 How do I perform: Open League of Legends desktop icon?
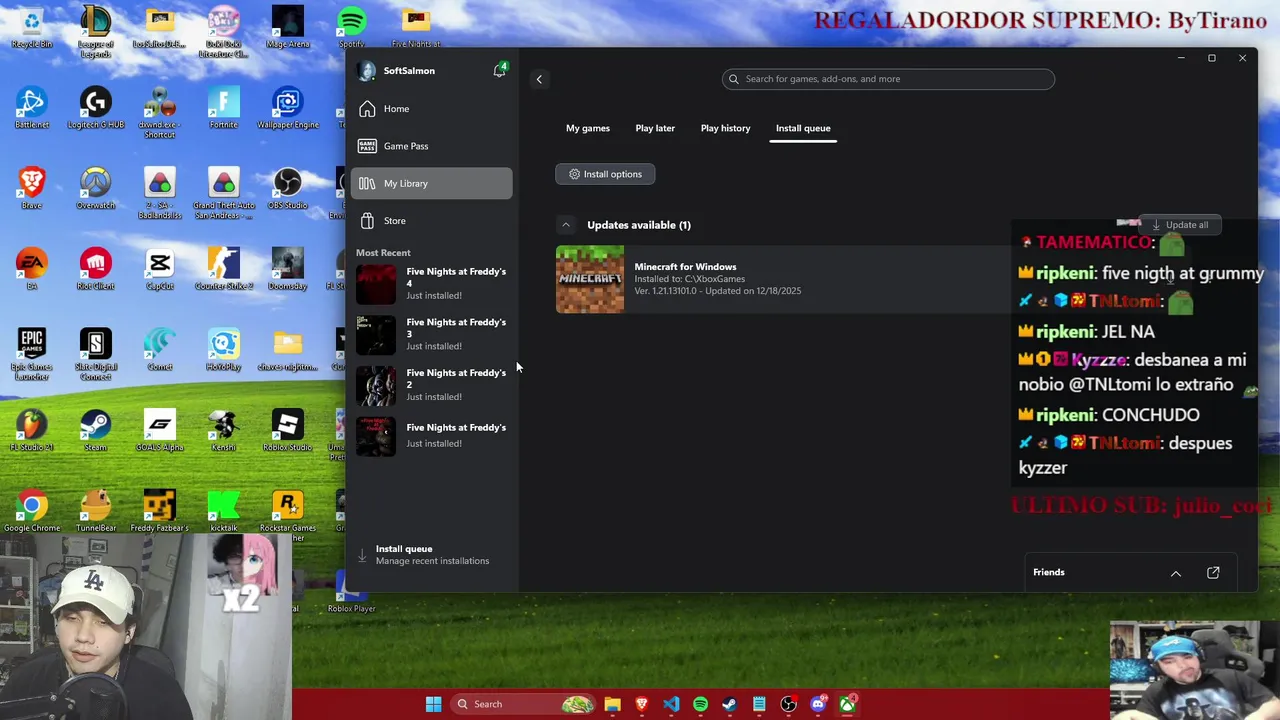pos(96,31)
